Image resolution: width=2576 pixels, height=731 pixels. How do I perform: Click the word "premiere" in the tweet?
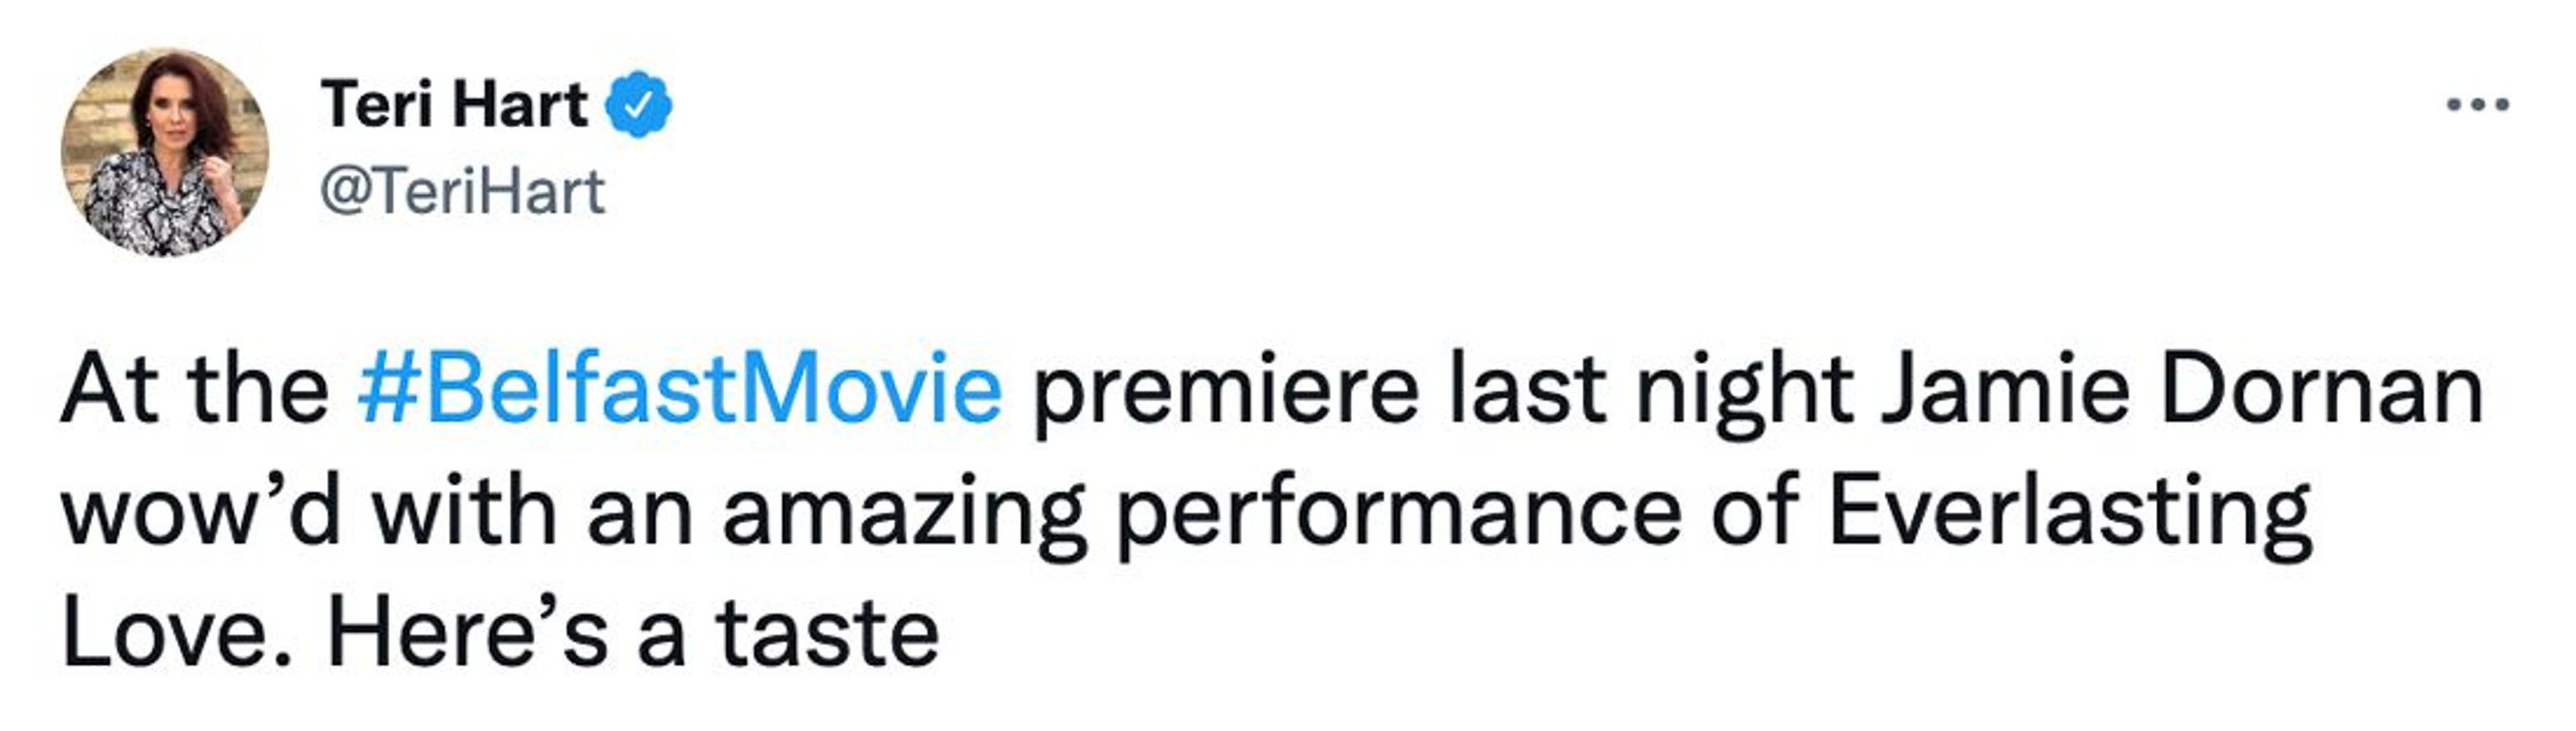tap(1224, 390)
